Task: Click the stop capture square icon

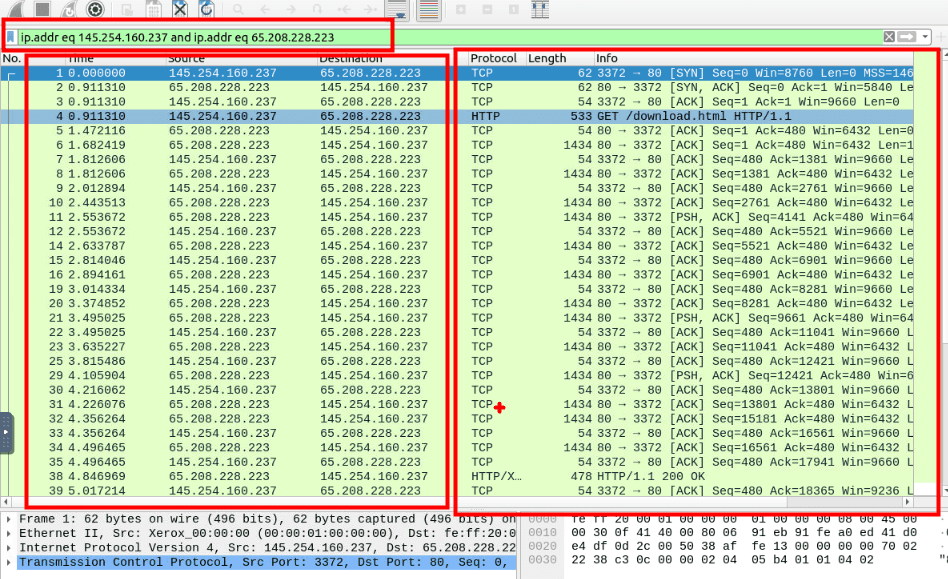Action: (43, 9)
